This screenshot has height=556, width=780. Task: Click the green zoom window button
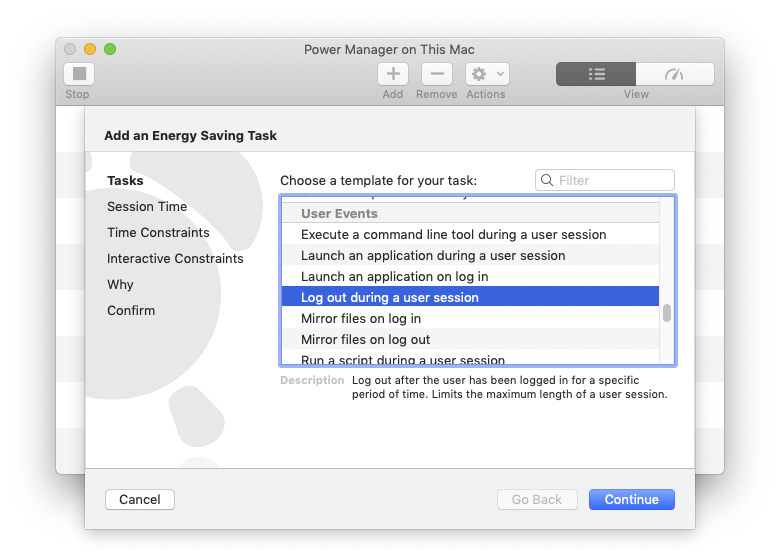point(110,49)
